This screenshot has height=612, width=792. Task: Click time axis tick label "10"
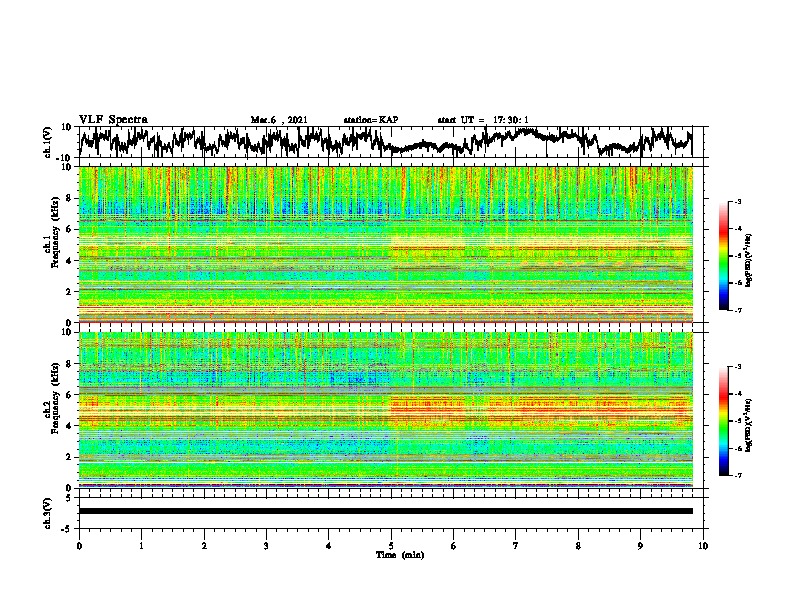tap(703, 546)
